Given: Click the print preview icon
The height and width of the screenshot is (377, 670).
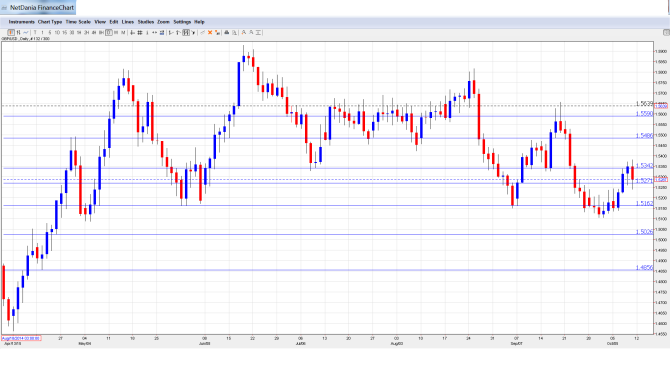Looking at the screenshot, I should [x=235, y=32].
